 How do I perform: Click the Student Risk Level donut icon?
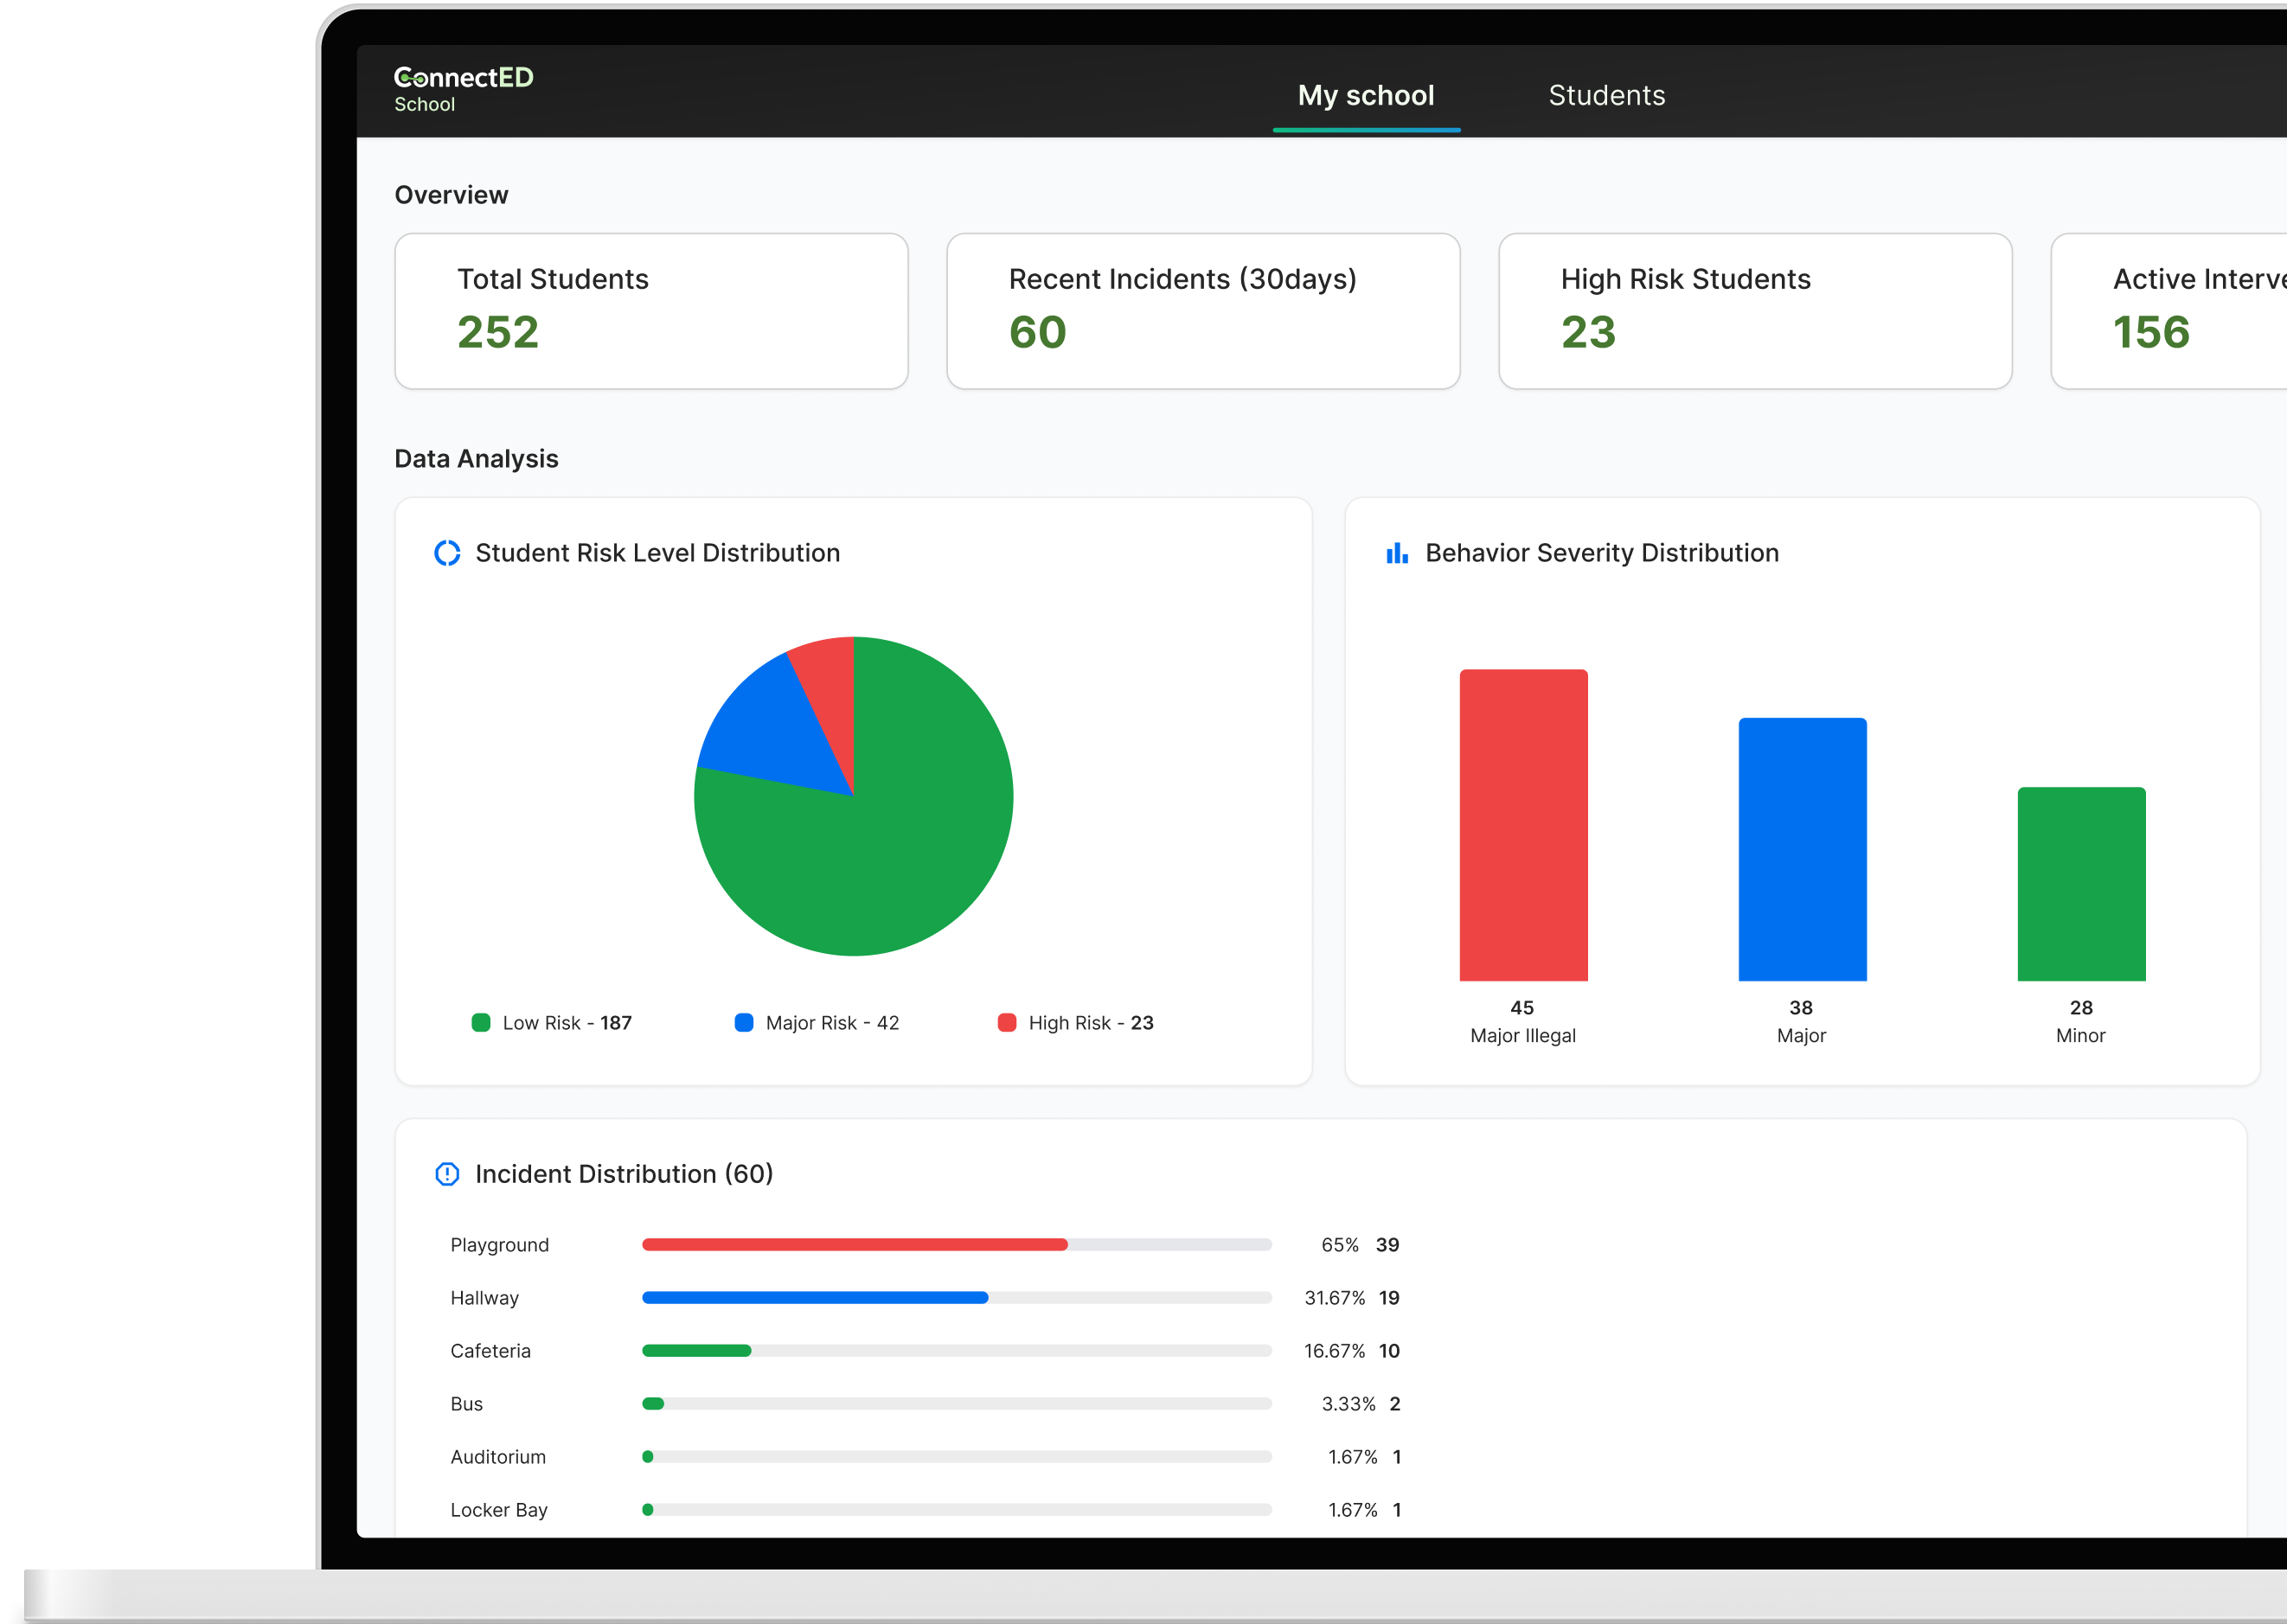pos(447,553)
